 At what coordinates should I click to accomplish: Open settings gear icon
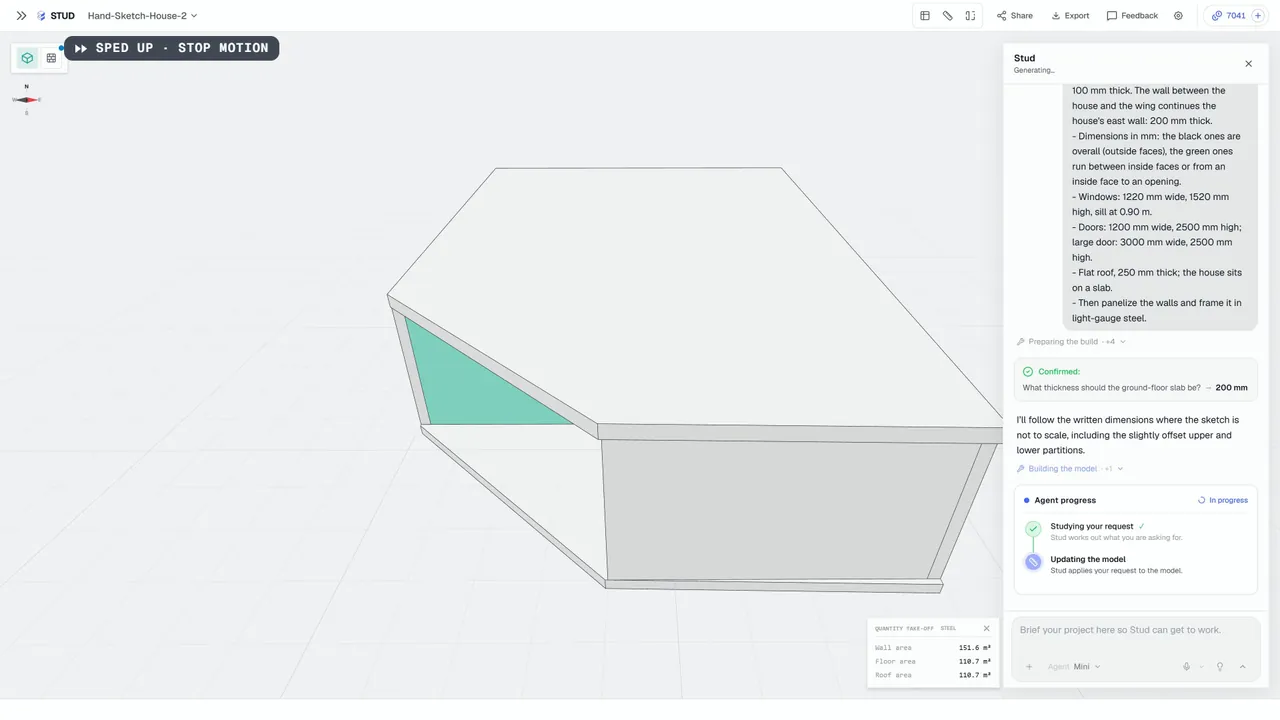(x=1178, y=16)
